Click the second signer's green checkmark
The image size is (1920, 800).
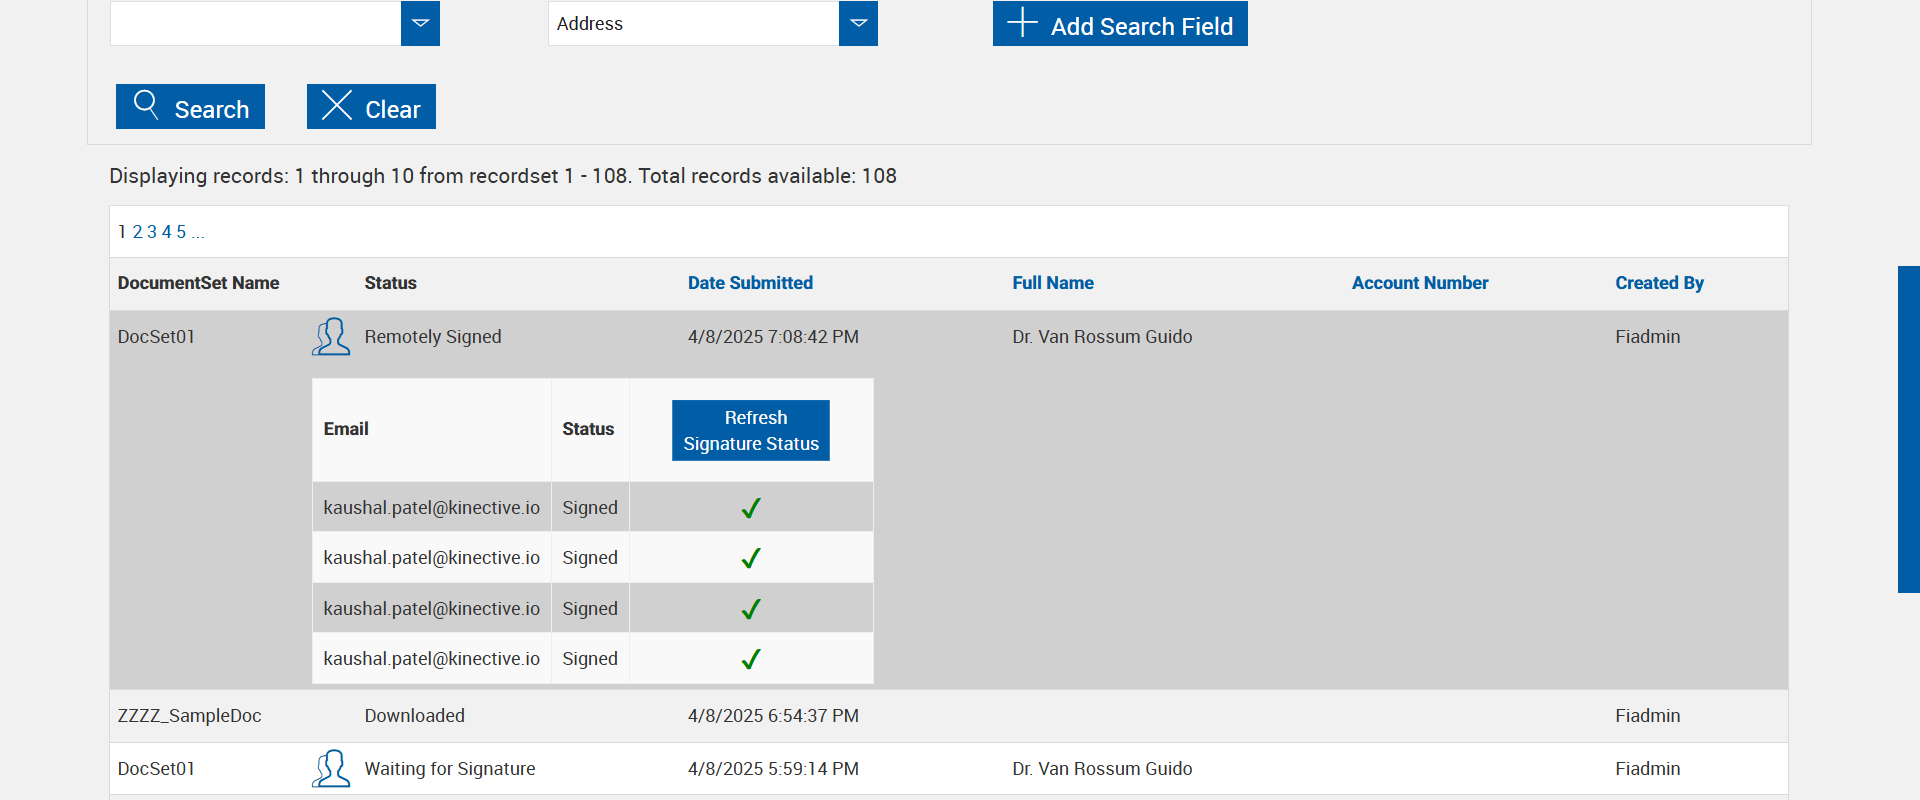tap(751, 558)
